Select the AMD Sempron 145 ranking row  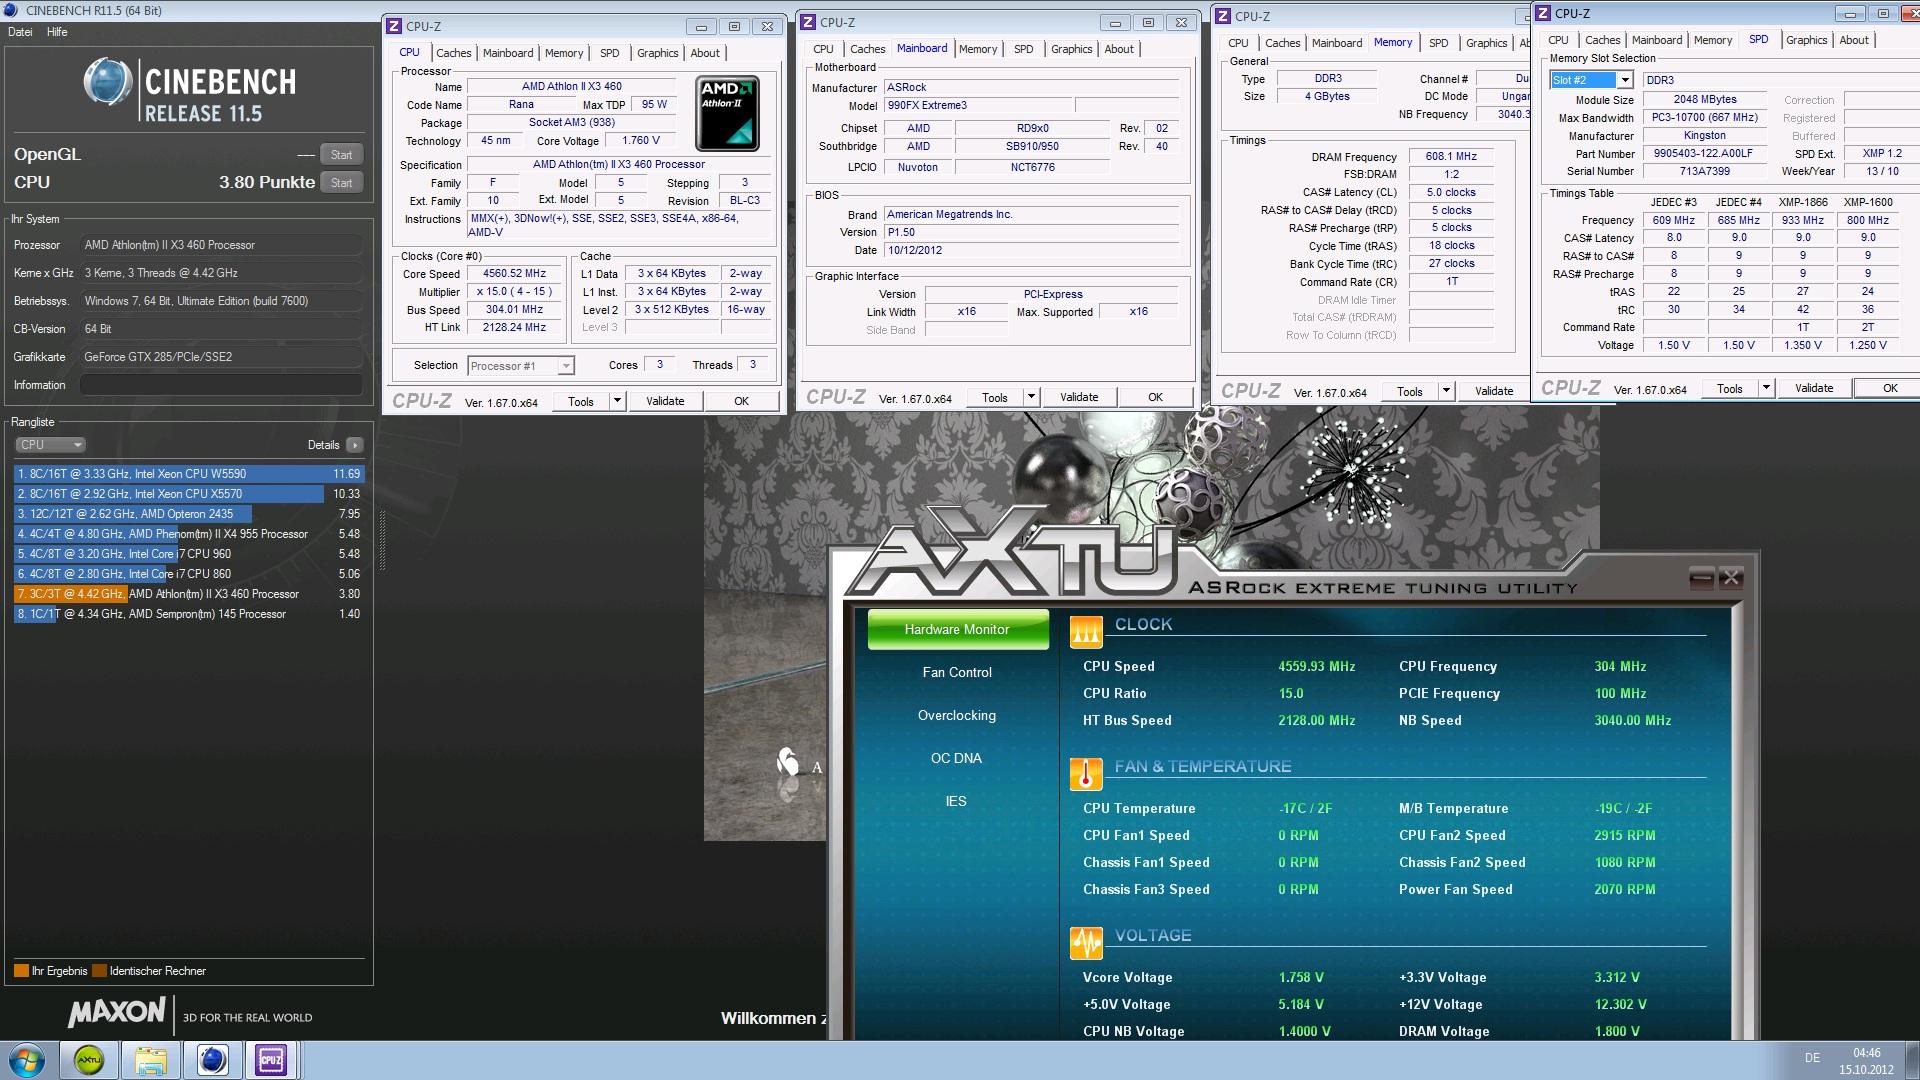[189, 614]
